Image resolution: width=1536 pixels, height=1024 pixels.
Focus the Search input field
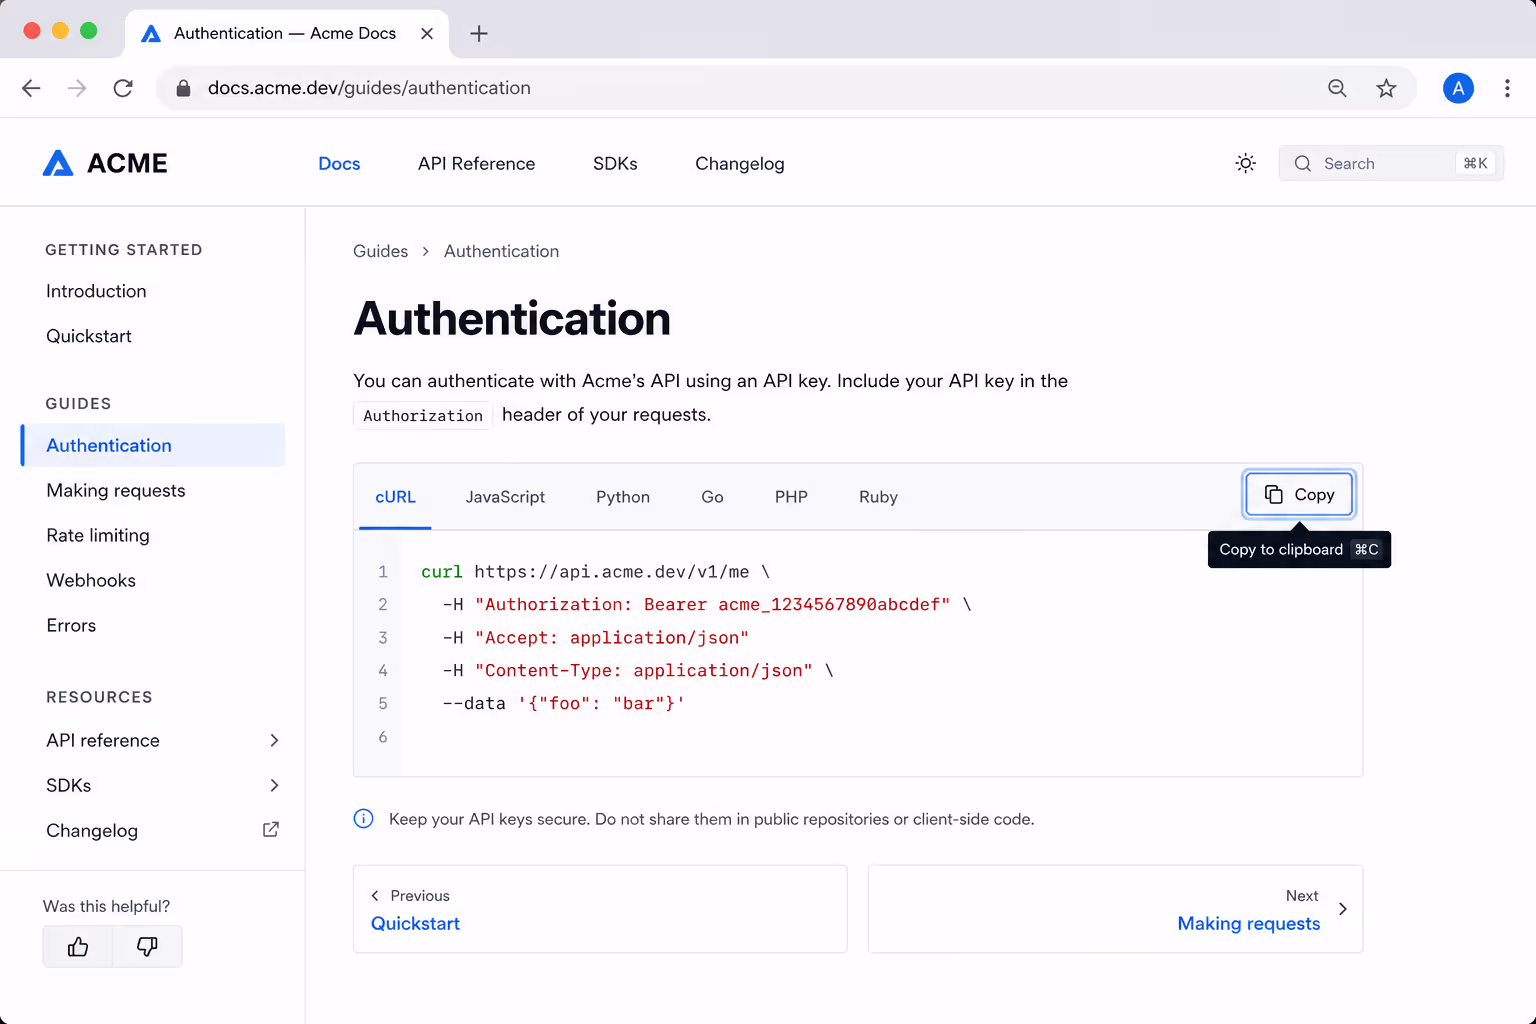pos(1391,164)
